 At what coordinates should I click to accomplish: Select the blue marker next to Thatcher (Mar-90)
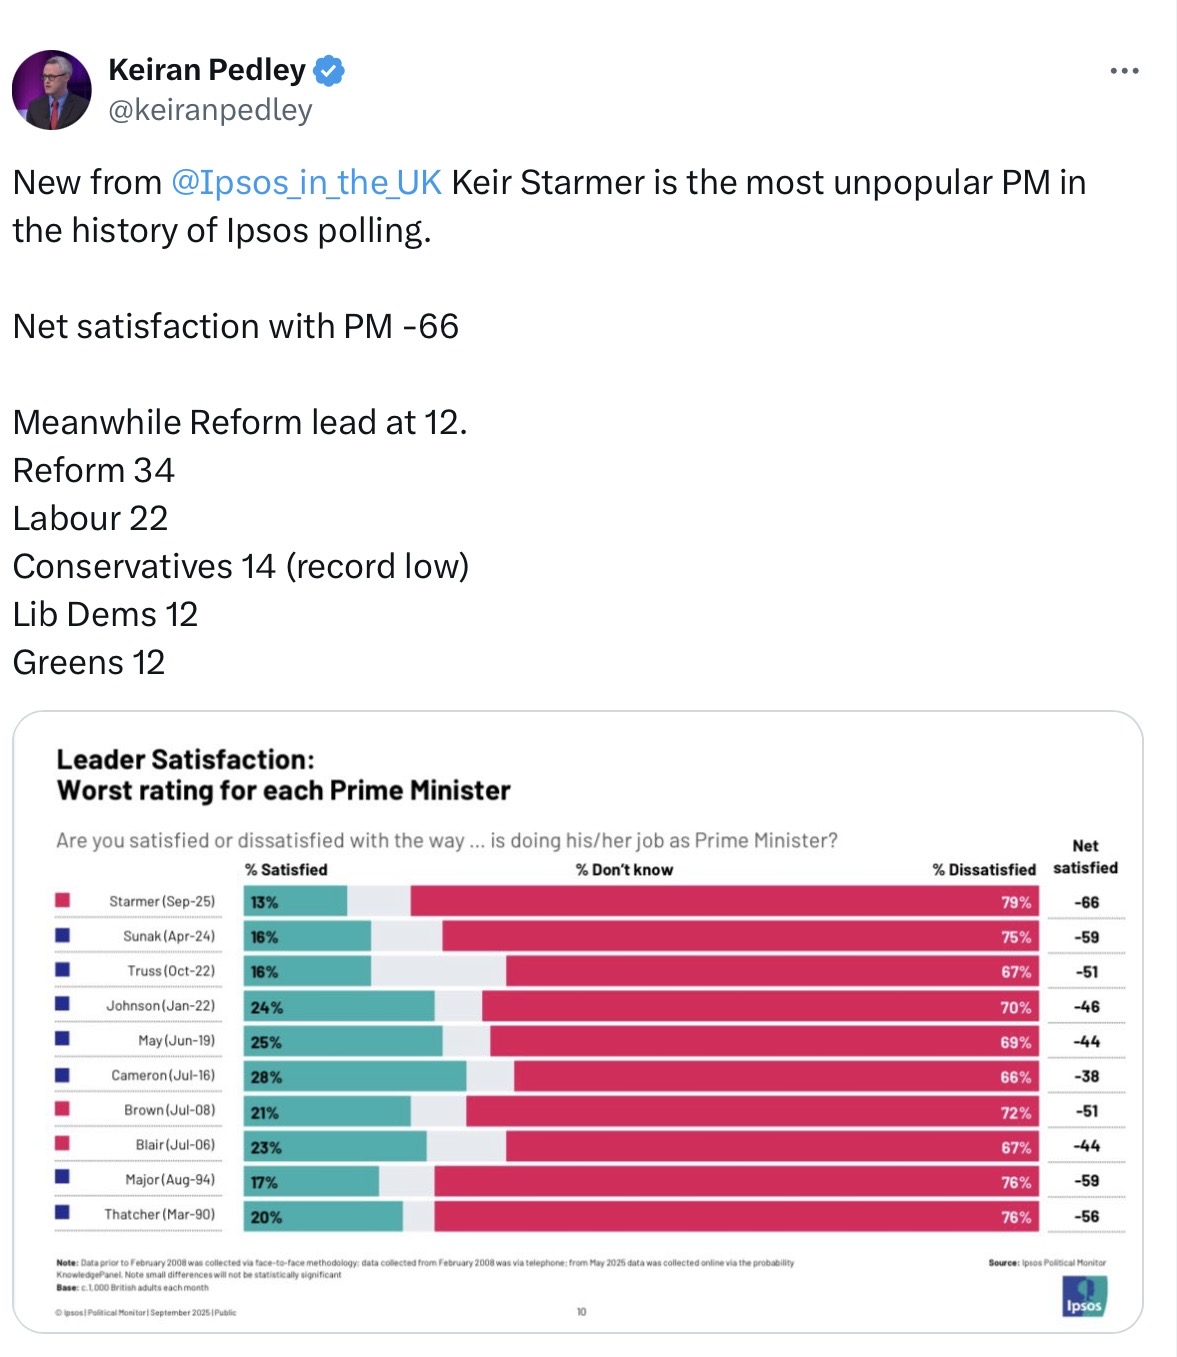coord(62,1214)
